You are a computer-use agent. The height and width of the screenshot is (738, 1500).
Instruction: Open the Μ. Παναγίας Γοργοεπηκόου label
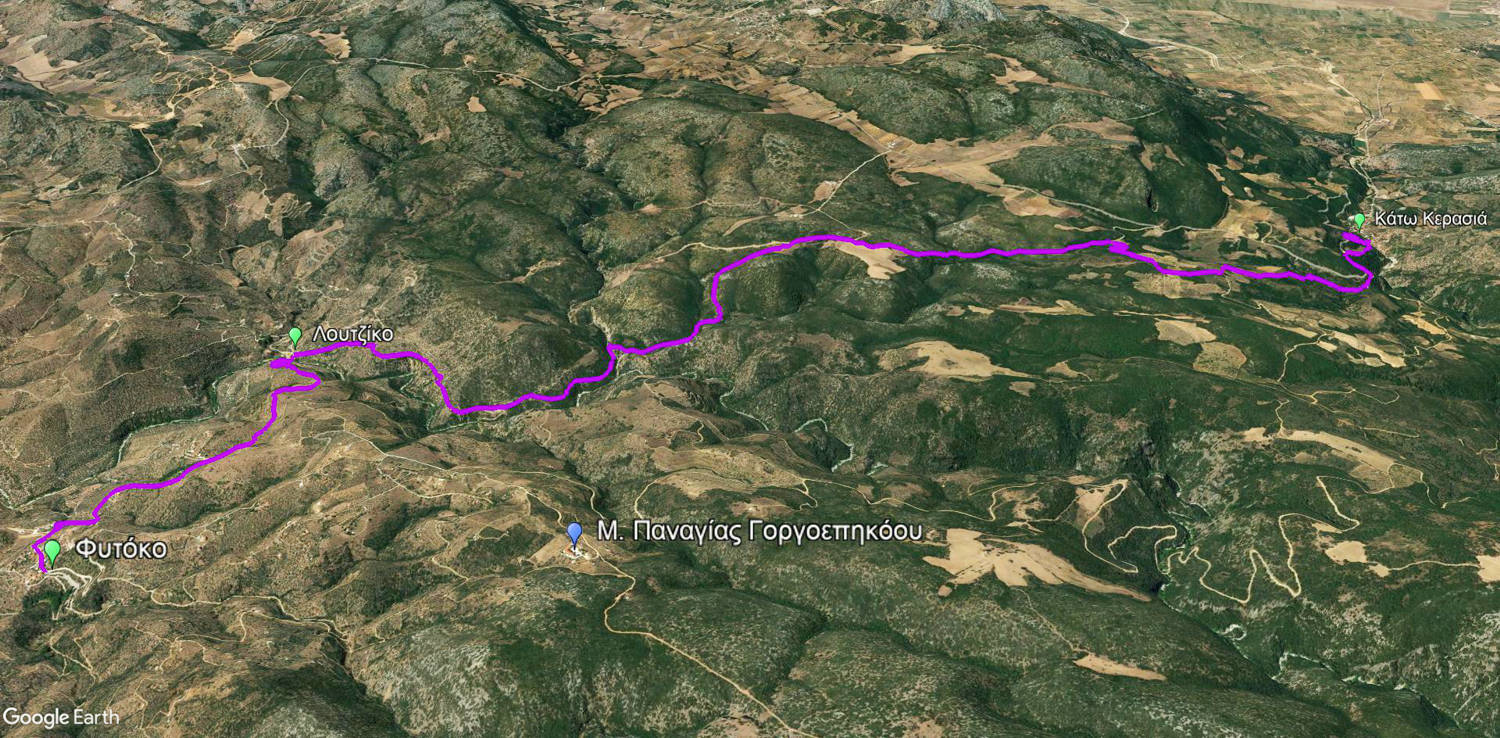(759, 532)
